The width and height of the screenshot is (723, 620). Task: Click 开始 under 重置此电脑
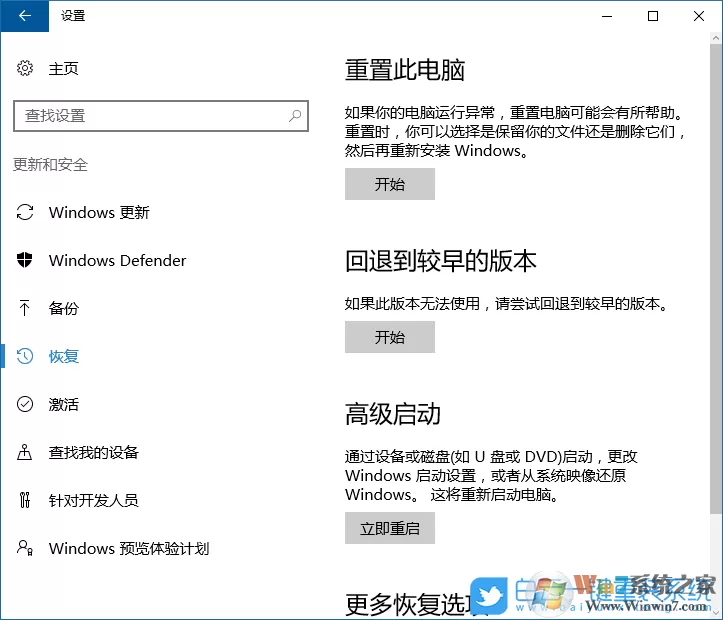390,184
